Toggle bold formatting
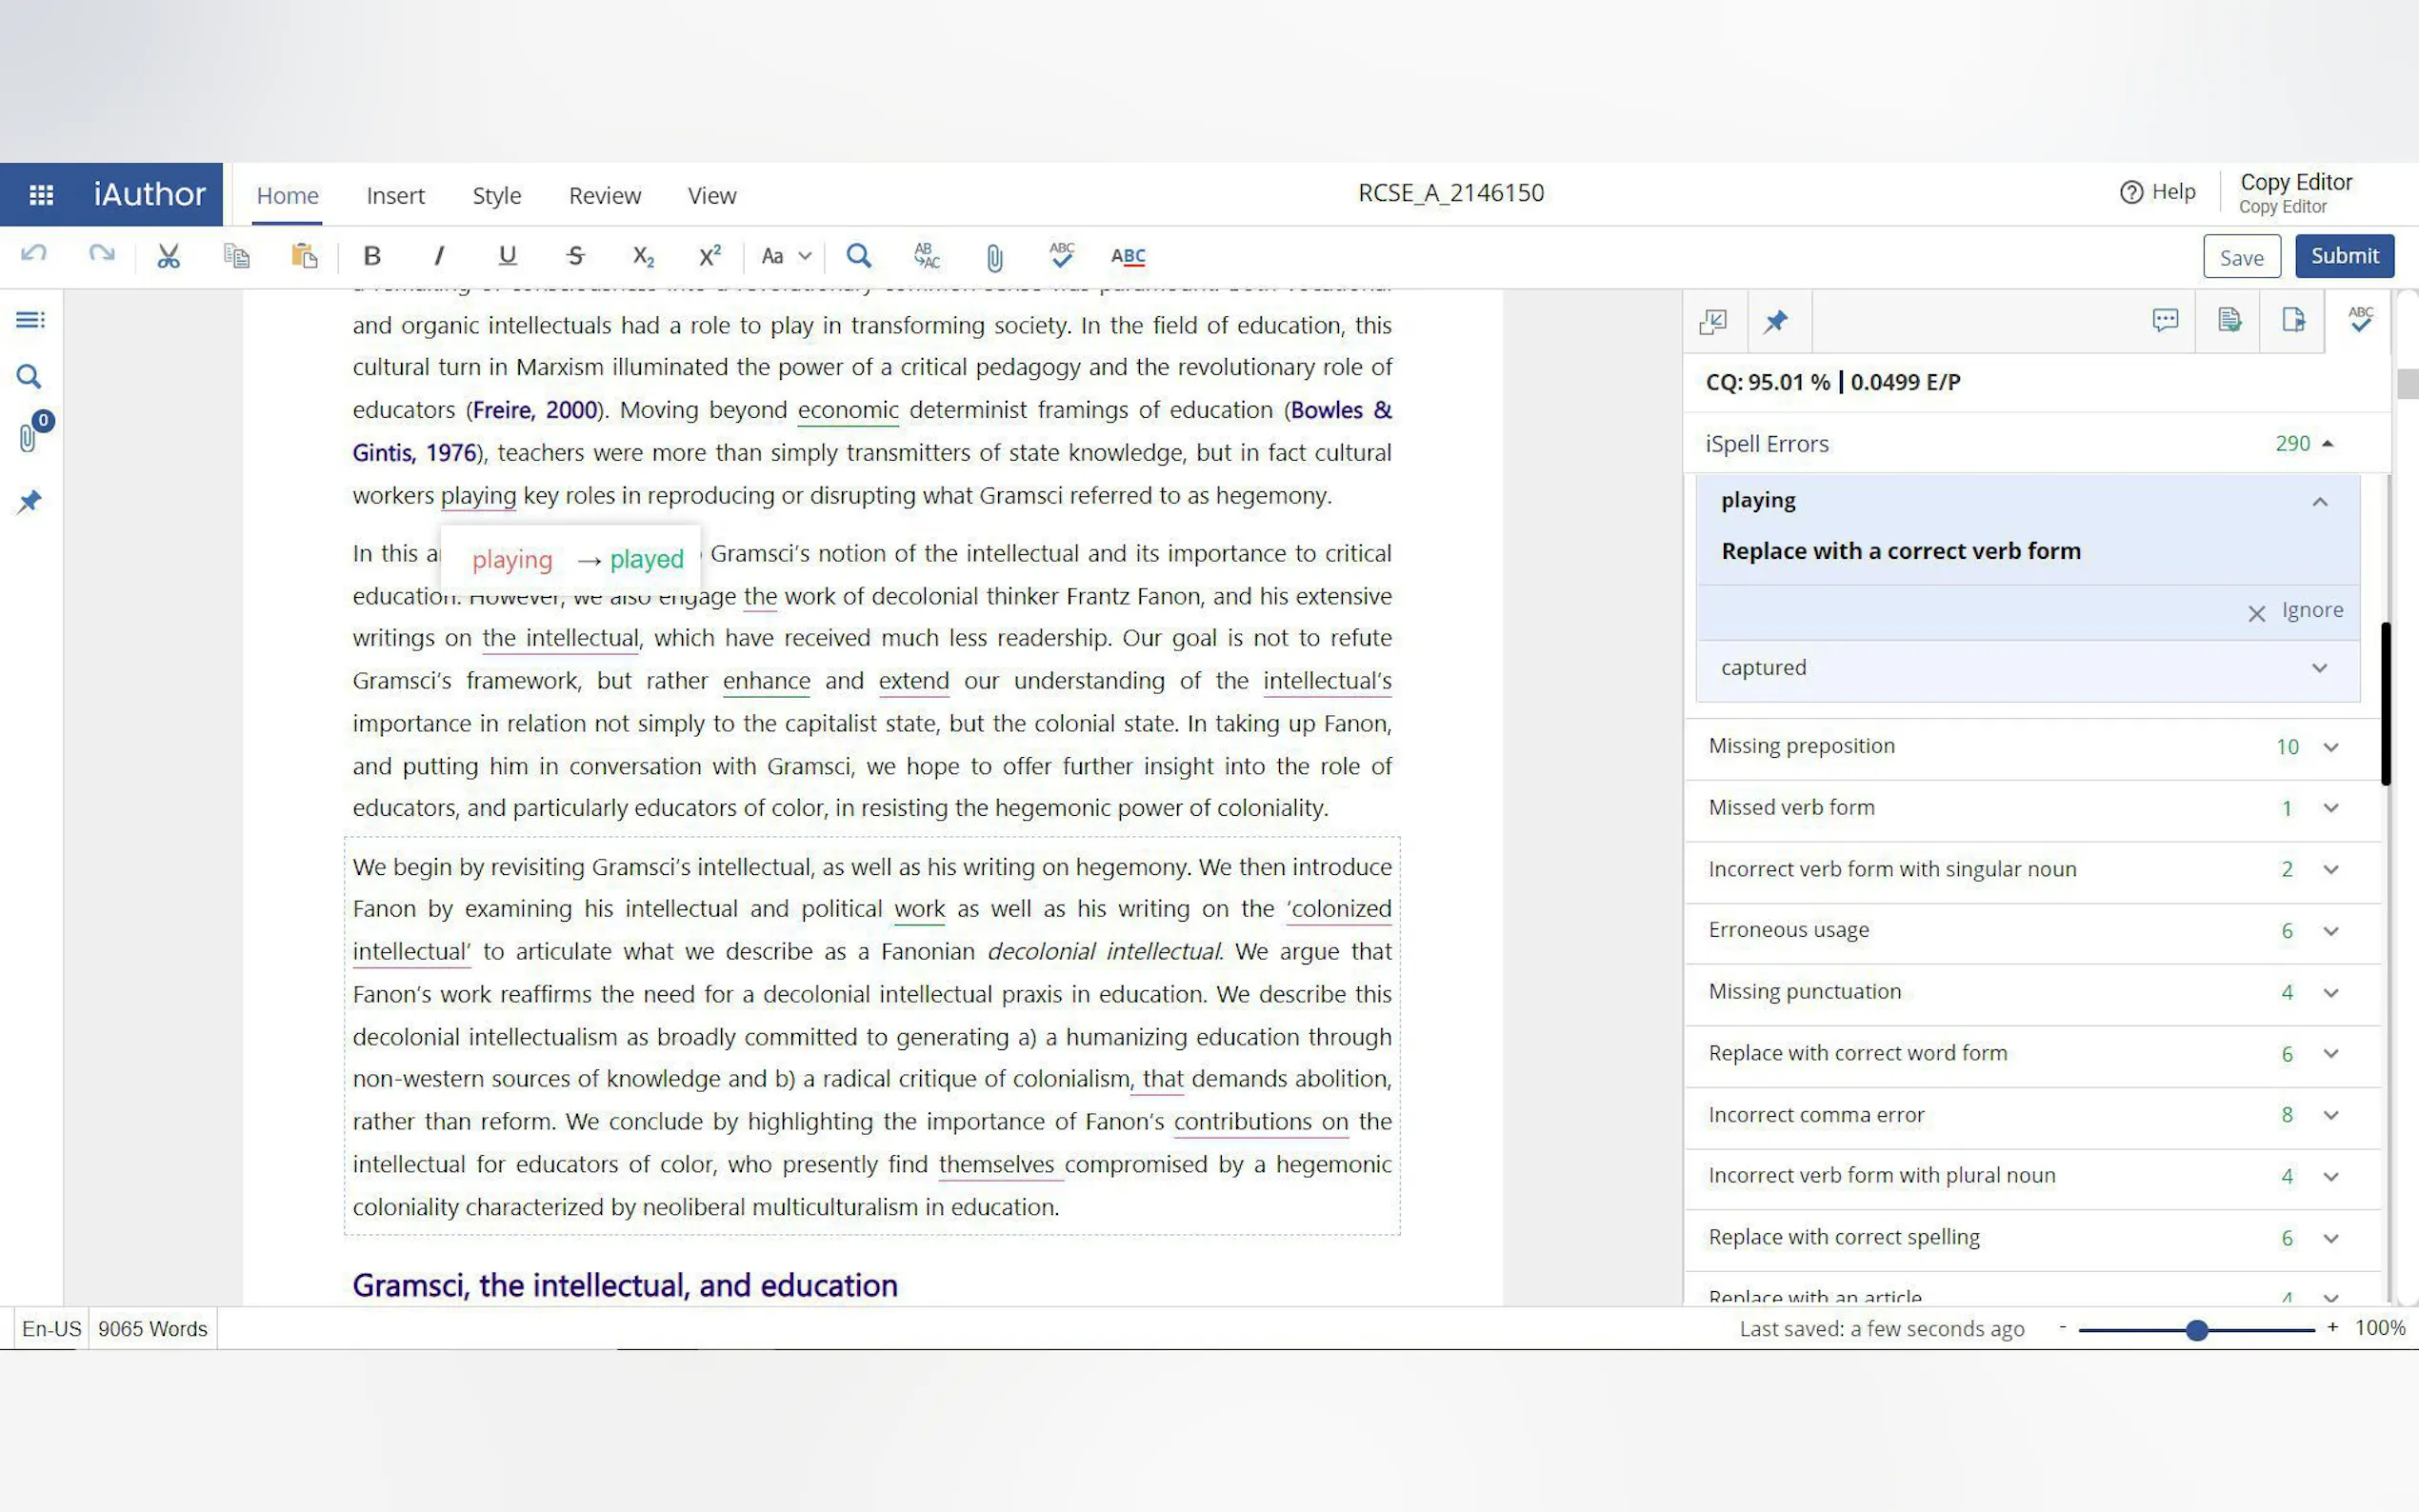This screenshot has width=2419, height=1512. pos(372,256)
